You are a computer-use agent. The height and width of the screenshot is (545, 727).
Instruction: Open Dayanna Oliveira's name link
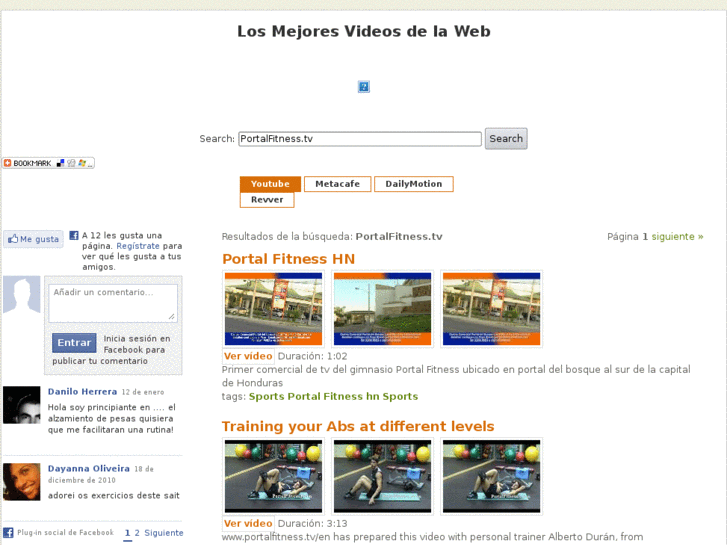click(x=89, y=468)
